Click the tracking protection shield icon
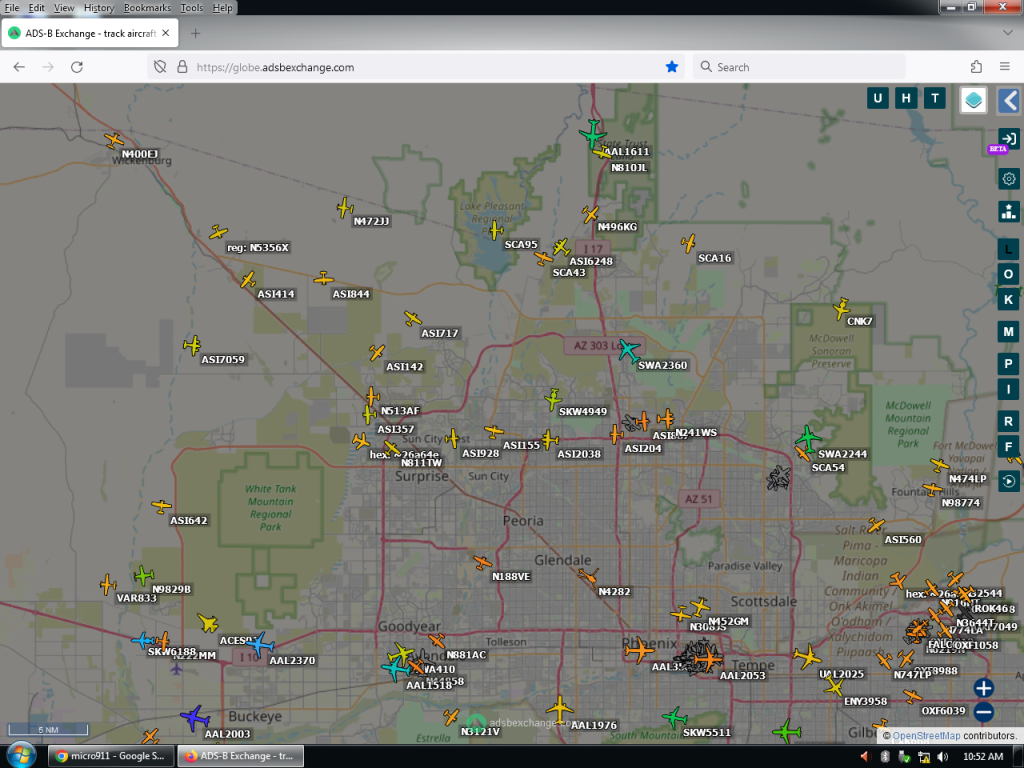Screen dimensions: 1024x768 point(160,67)
